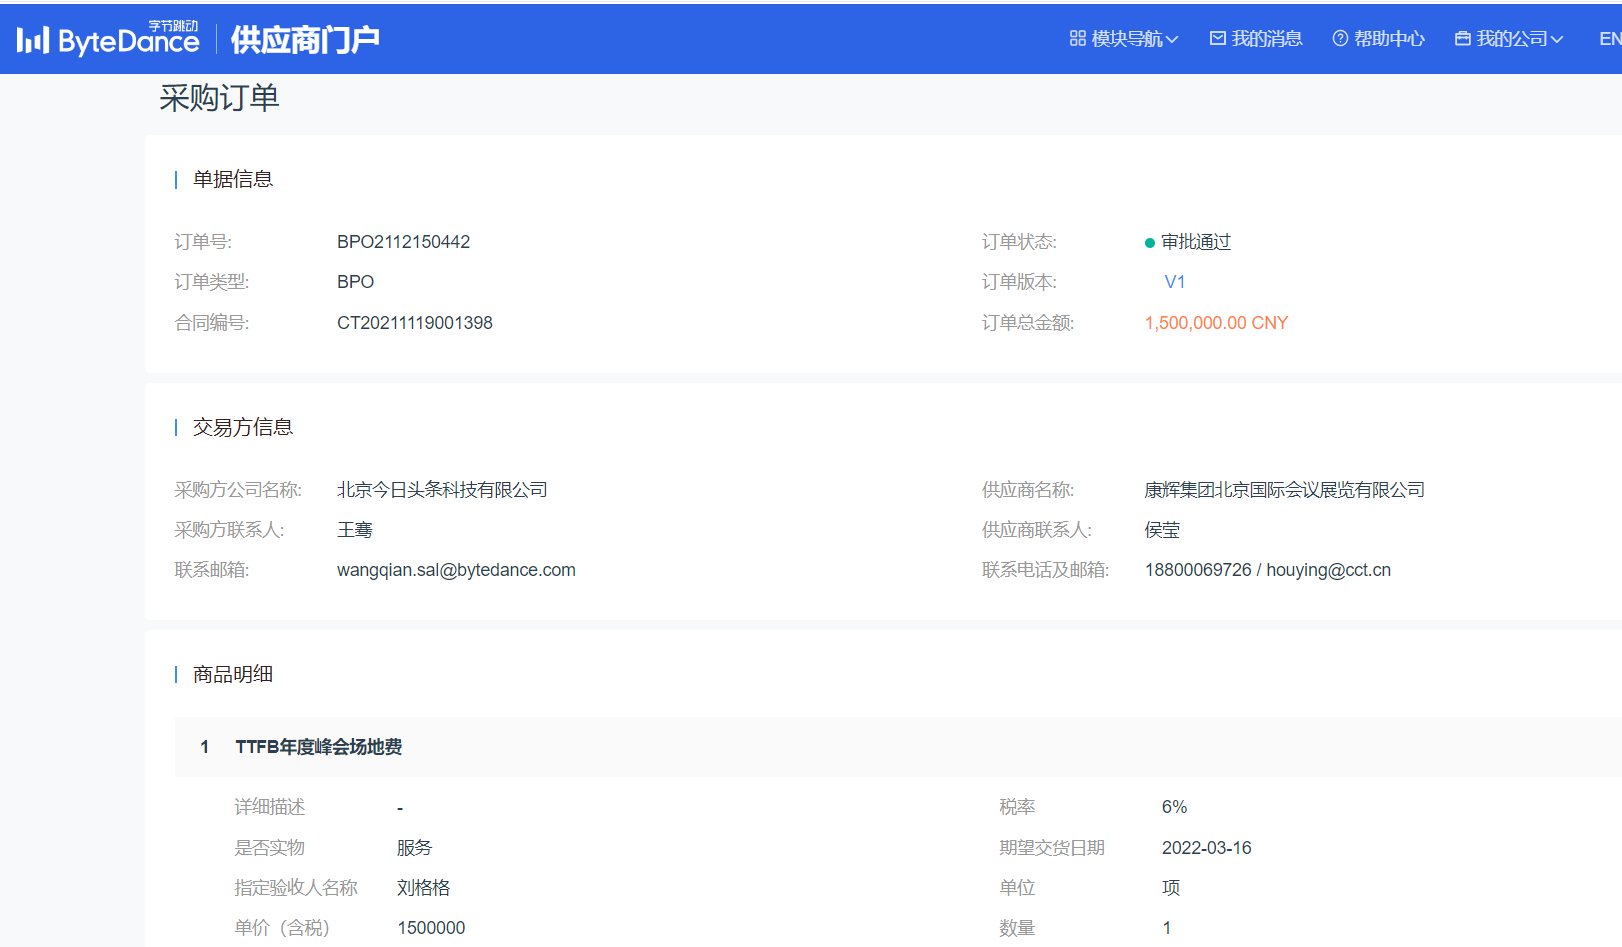Click the grid icon beside 模块导航

[1077, 39]
